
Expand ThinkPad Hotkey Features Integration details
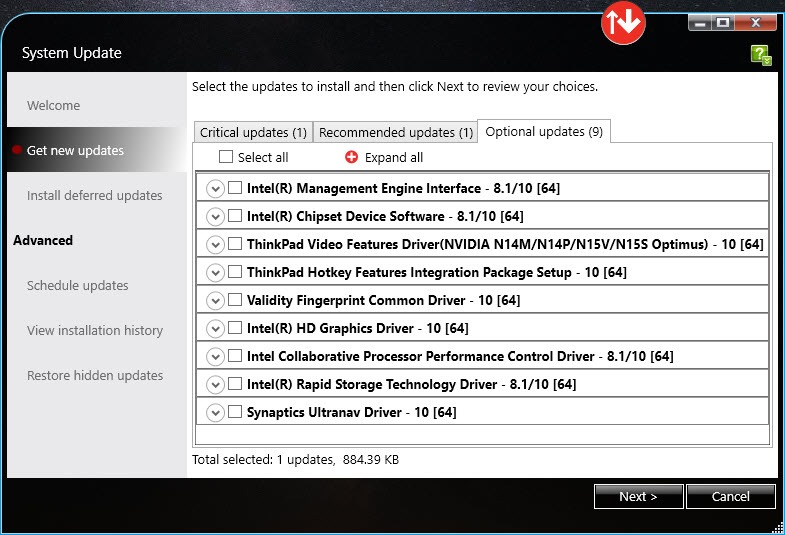(215, 273)
